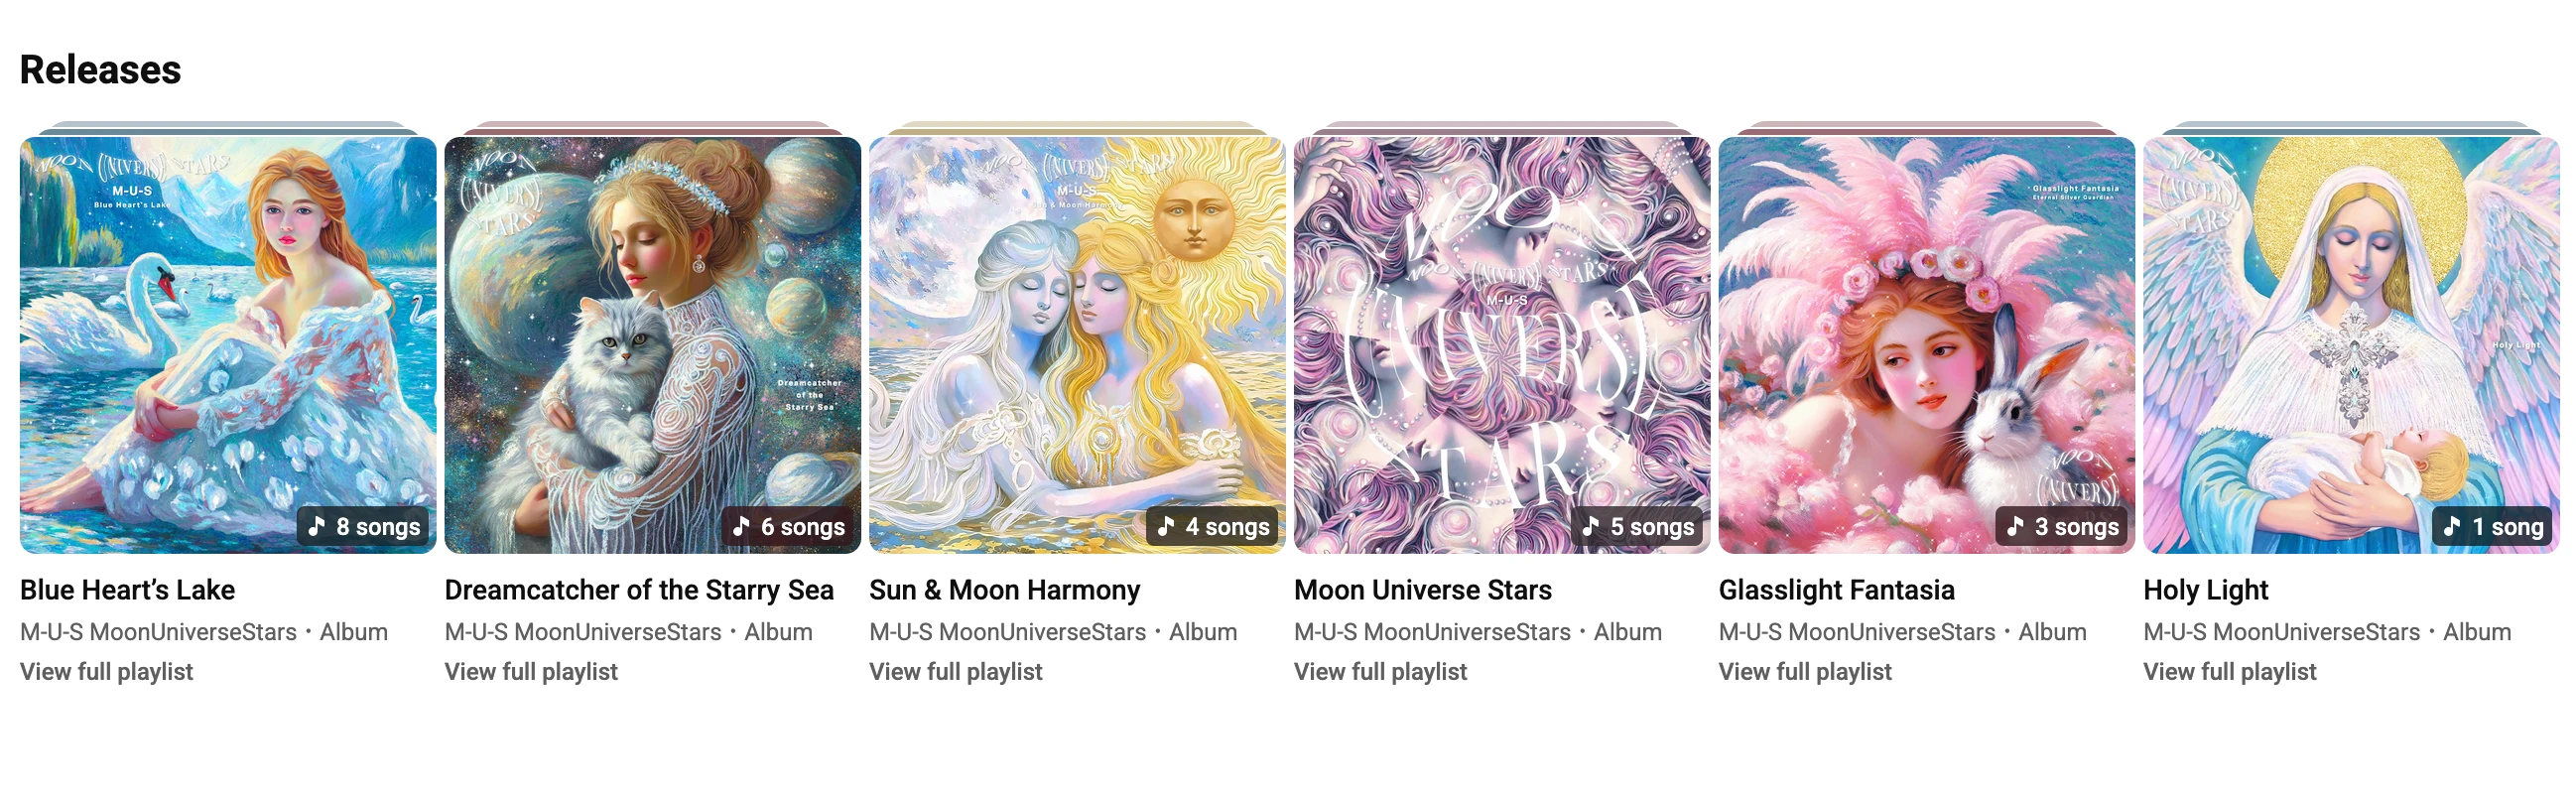View full playlist for Blue Heart's Lake
Screen dimensions: 2576x798
tap(107, 672)
